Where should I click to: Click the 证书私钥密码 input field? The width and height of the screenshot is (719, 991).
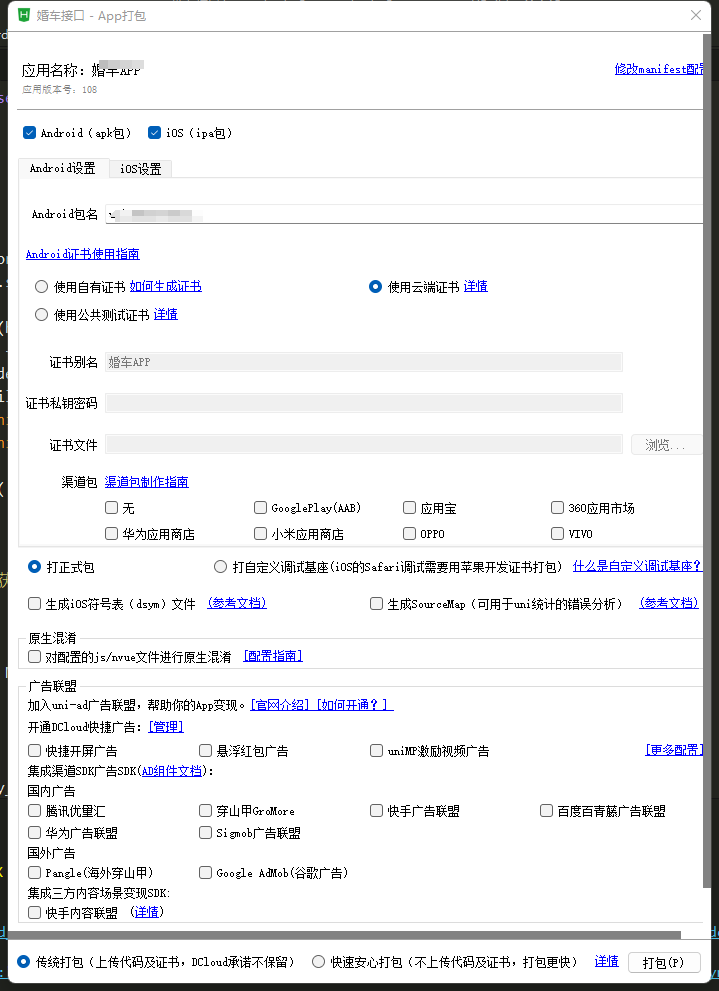pyautogui.click(x=363, y=403)
